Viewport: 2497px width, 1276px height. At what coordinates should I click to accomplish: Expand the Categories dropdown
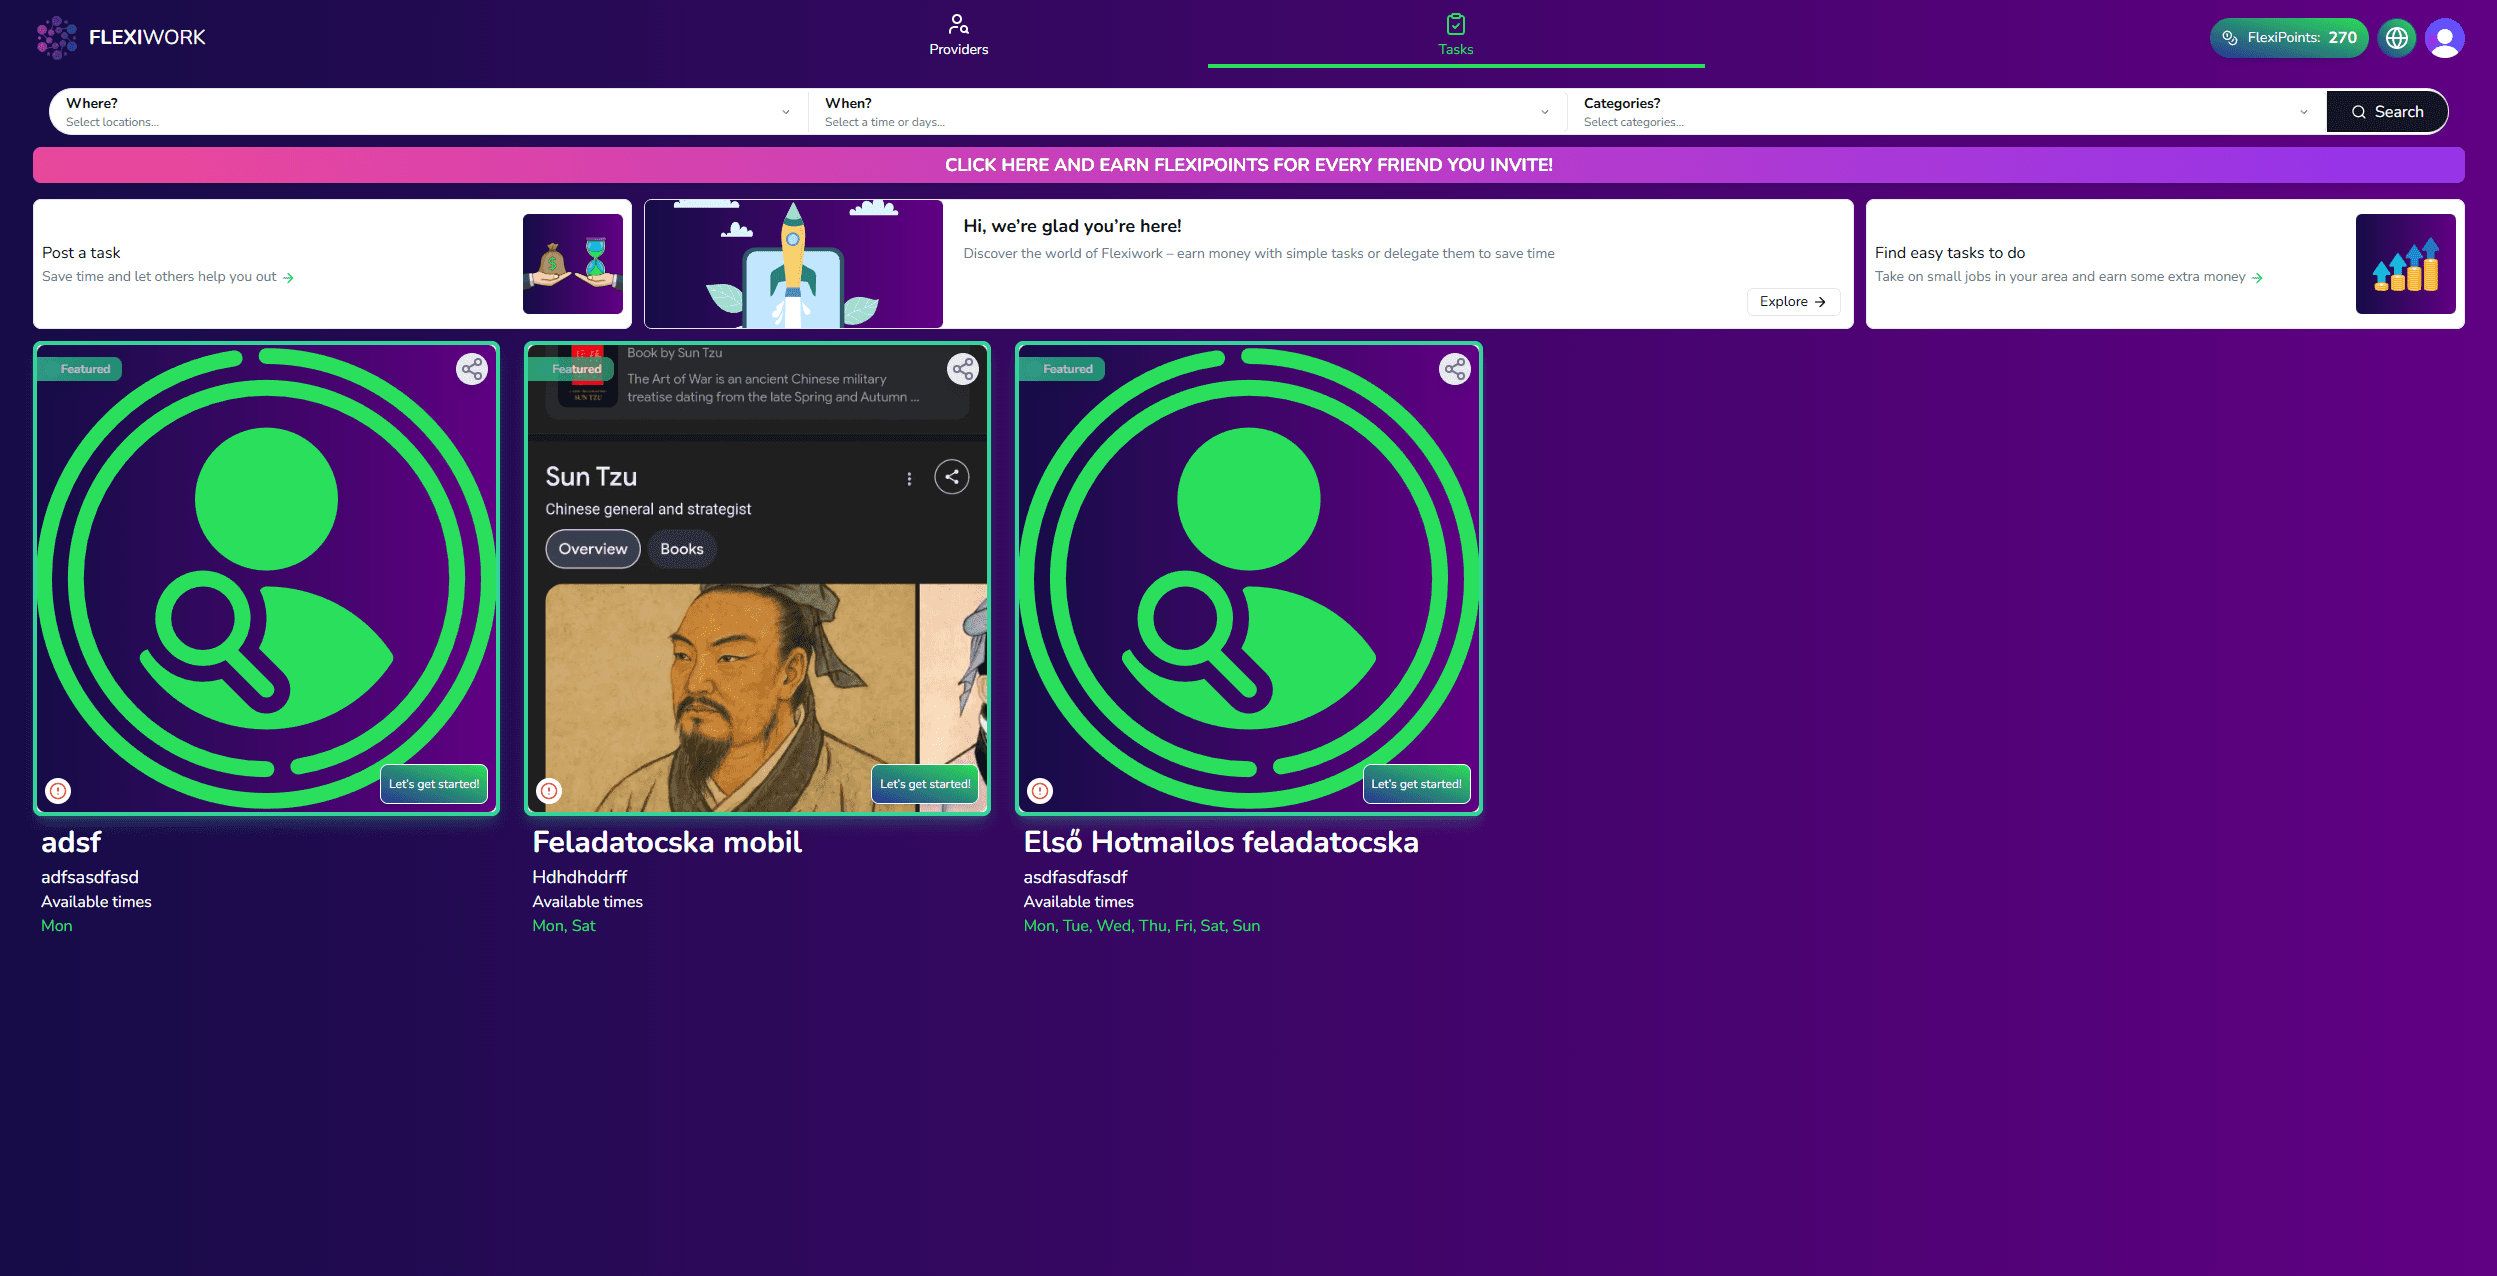point(1945,112)
